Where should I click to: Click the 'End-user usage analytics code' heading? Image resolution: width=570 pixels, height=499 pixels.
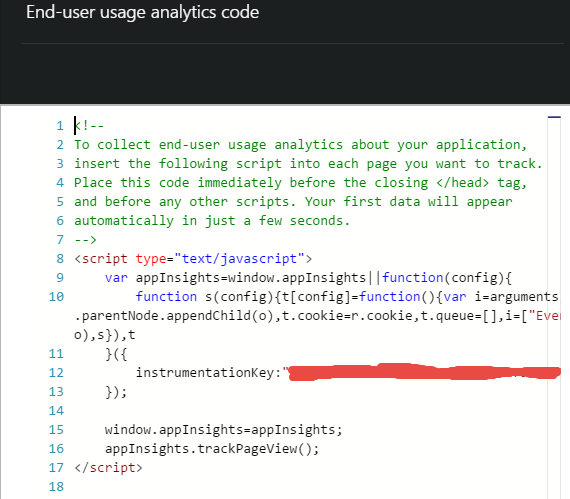click(142, 13)
